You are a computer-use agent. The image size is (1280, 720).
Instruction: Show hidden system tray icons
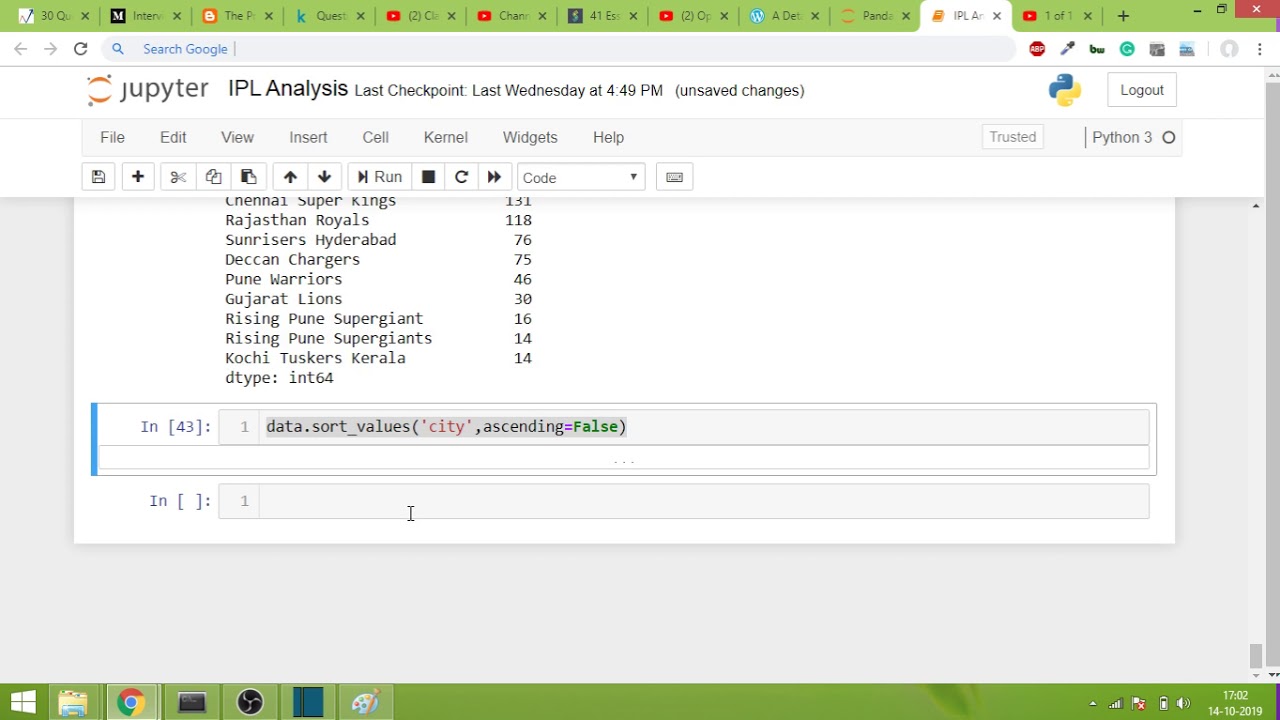pos(1093,703)
